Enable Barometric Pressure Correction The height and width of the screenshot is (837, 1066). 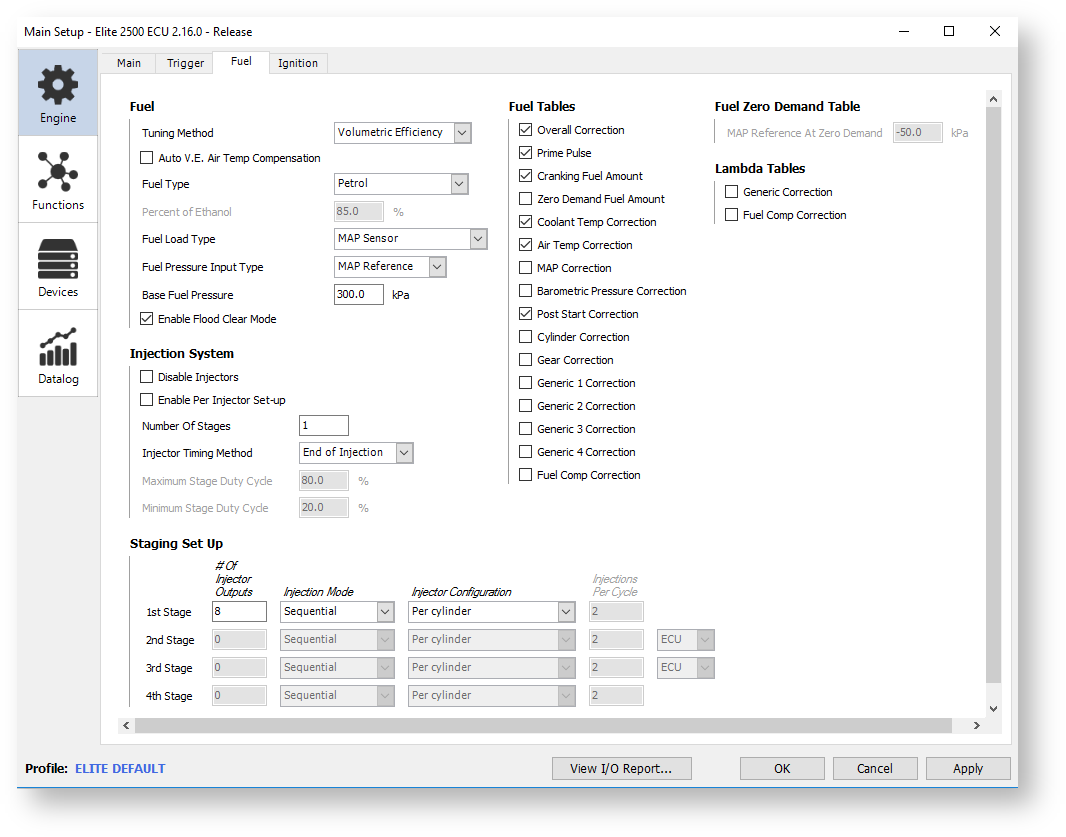pos(526,291)
